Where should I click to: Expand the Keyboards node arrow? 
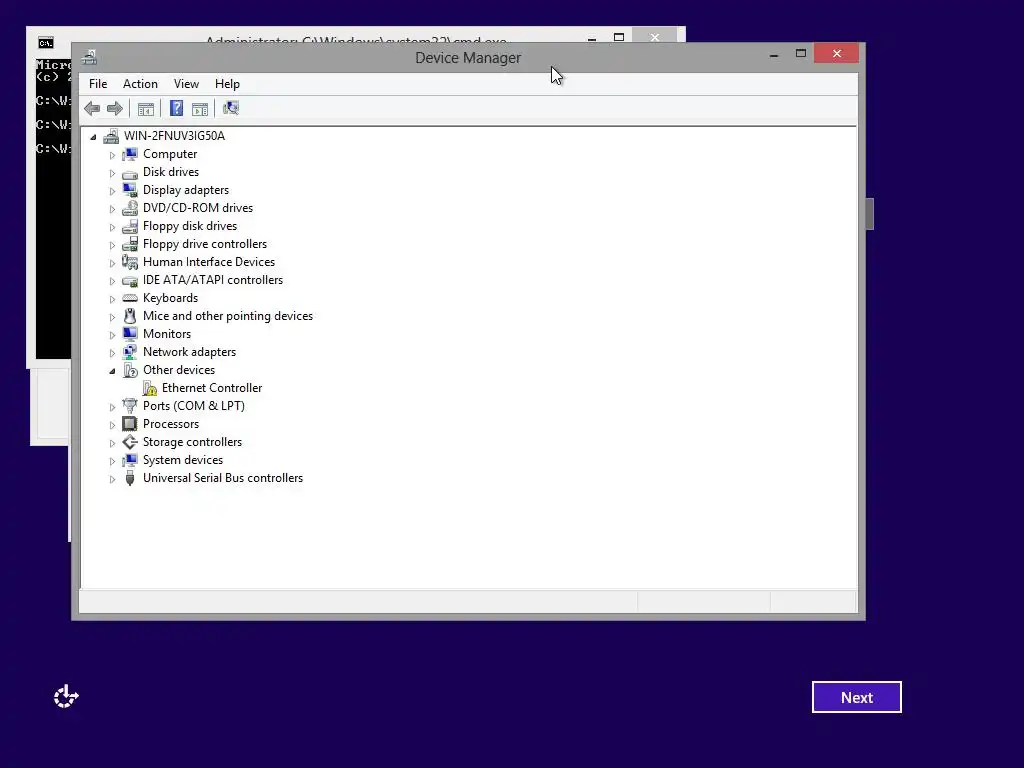click(x=112, y=299)
